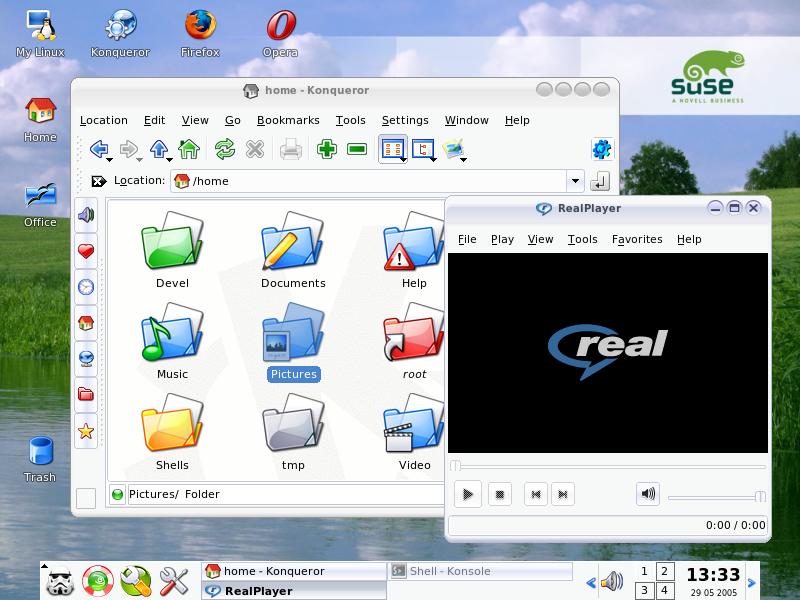Select the root folder link
The image size is (800, 600).
[x=413, y=341]
